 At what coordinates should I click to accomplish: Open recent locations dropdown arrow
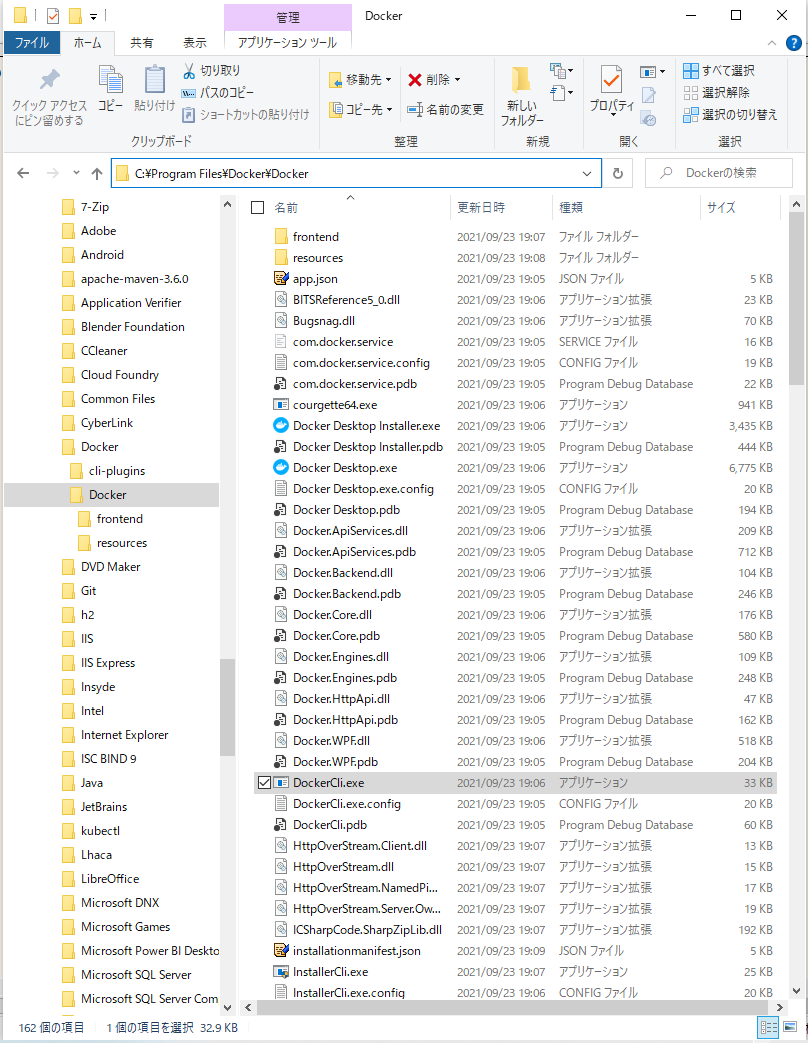click(76, 173)
